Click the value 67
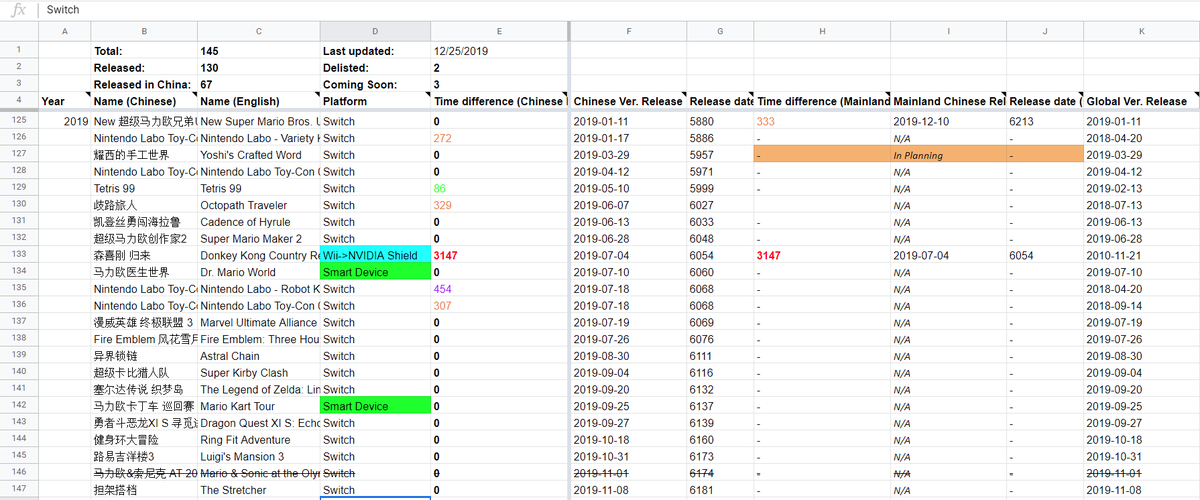This screenshot has width=1200, height=500. [259, 85]
